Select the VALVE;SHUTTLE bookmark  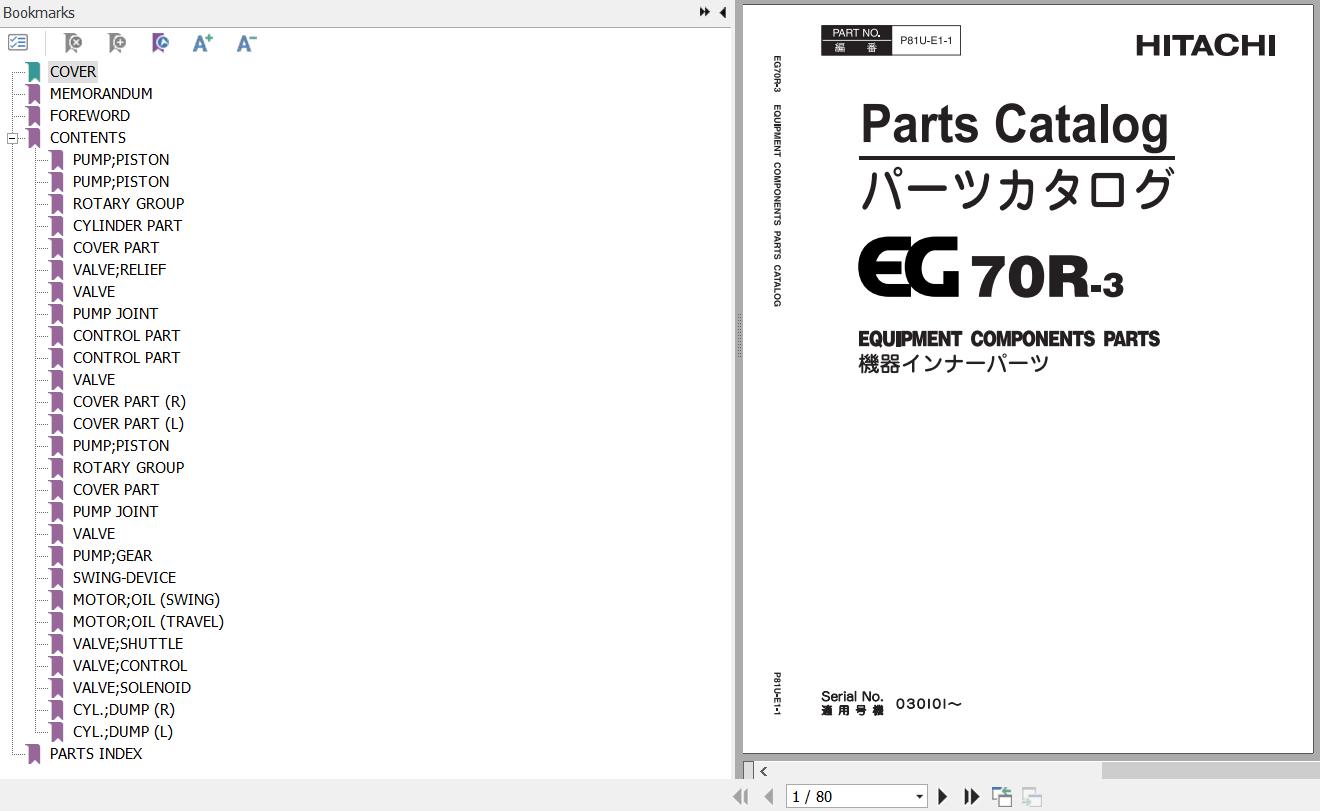point(128,644)
